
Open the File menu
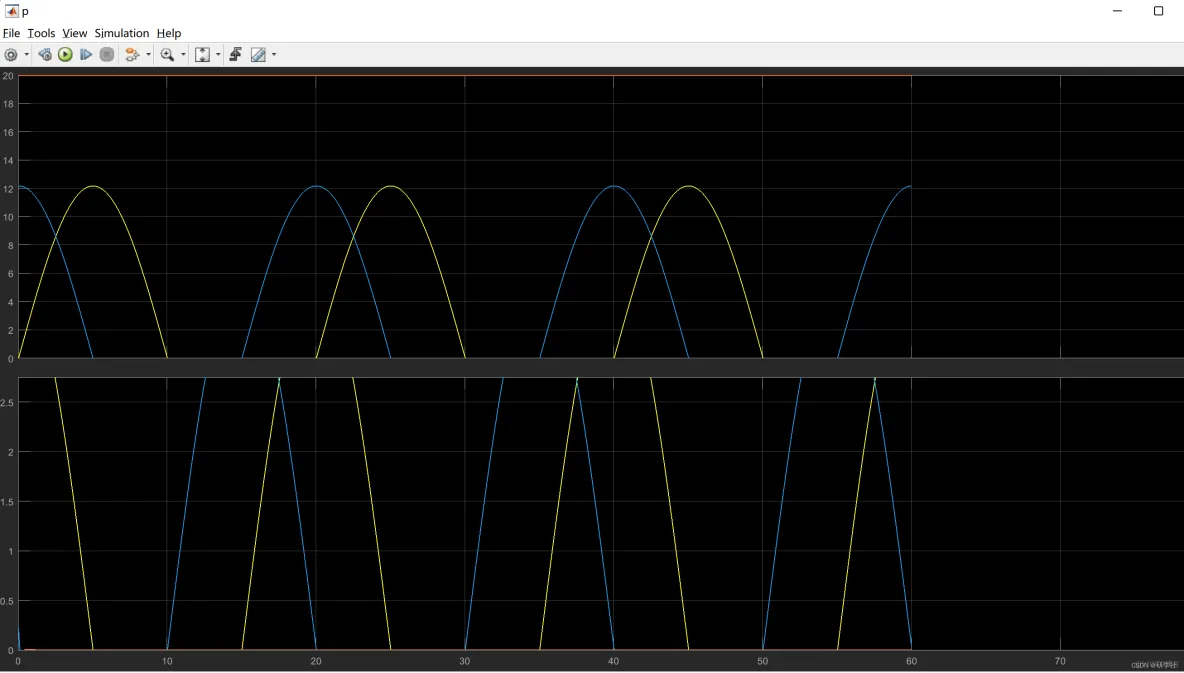(11, 33)
